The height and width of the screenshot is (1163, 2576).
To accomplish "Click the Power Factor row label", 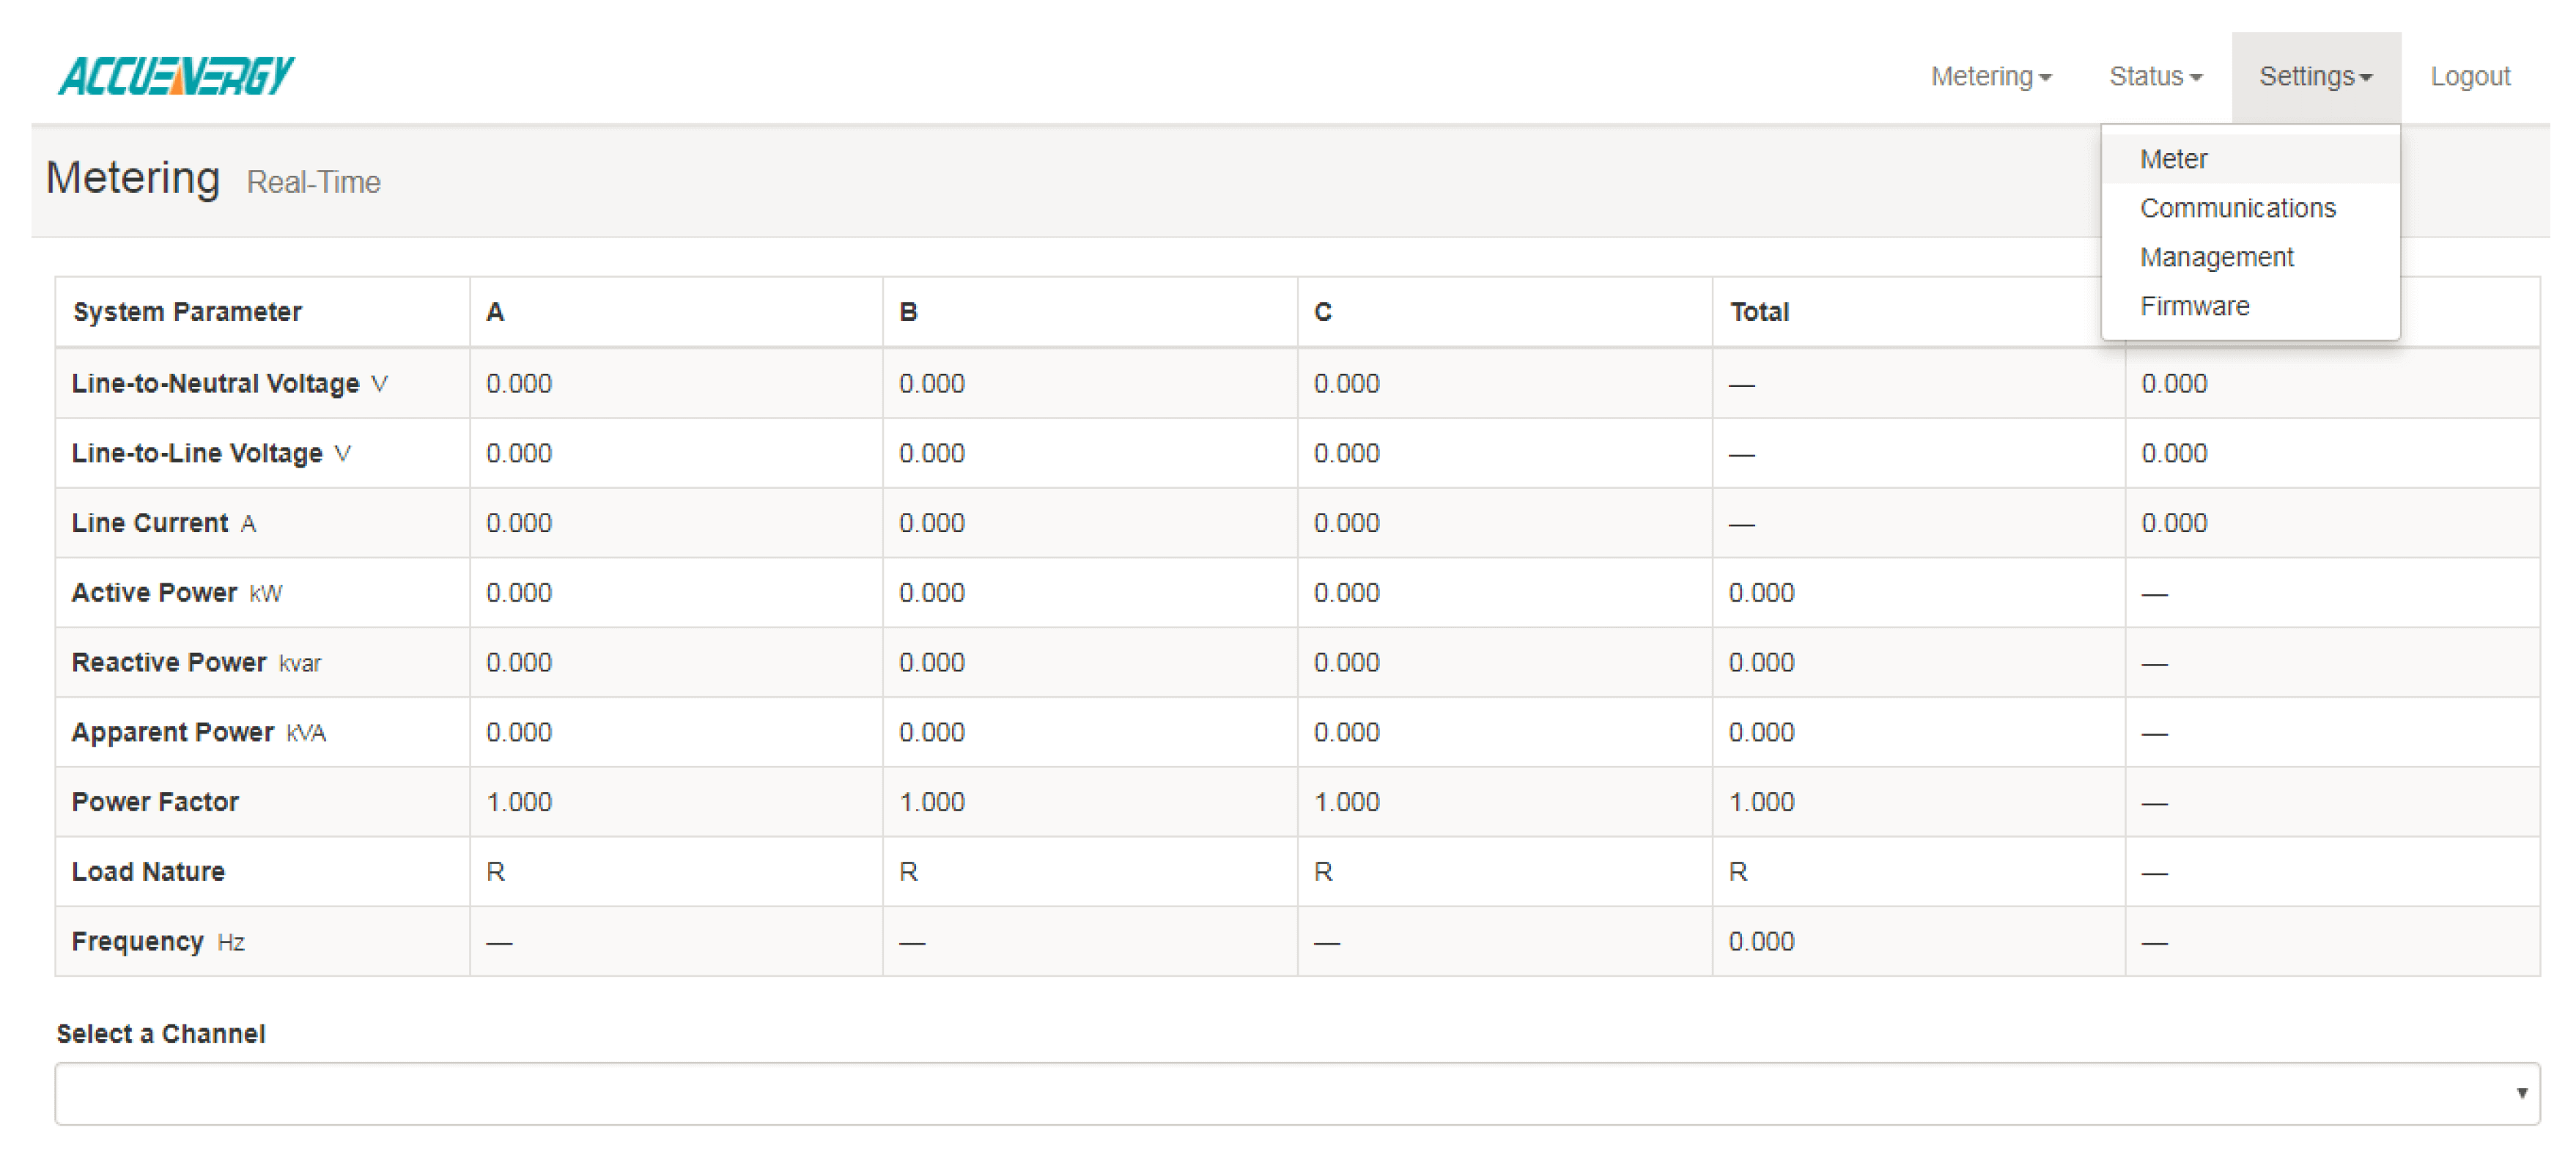I will [155, 802].
